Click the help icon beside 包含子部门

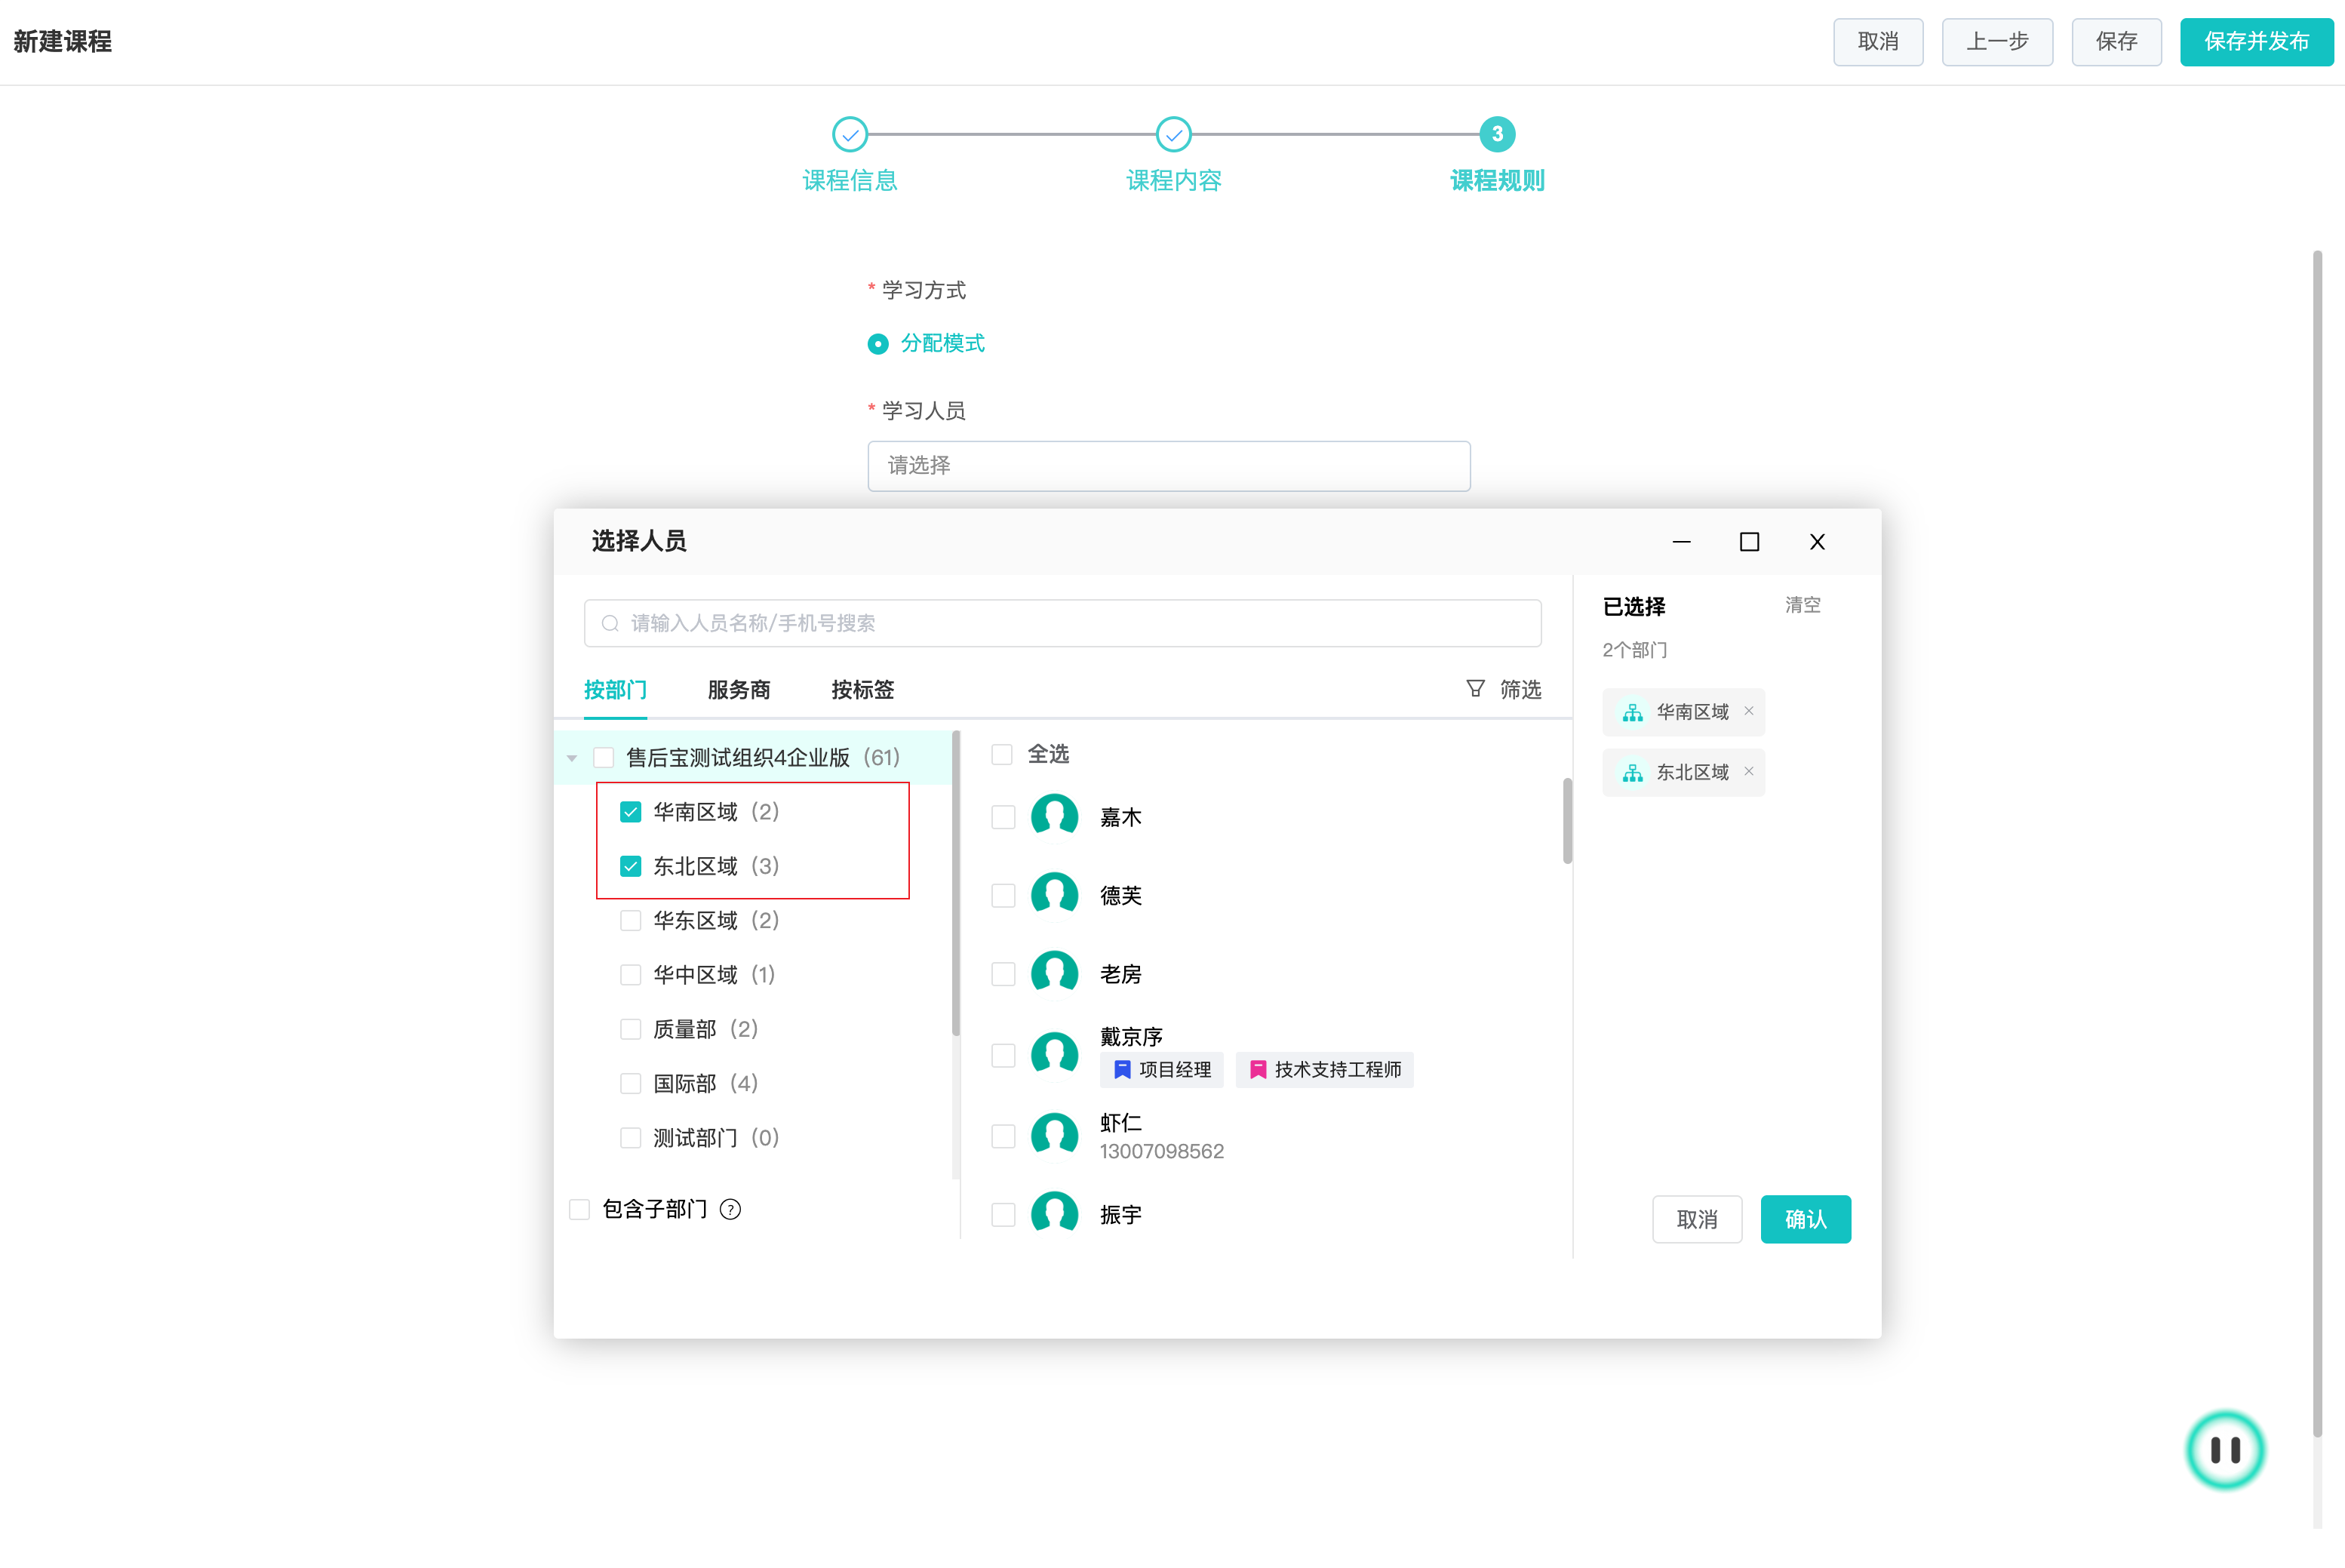[731, 1209]
